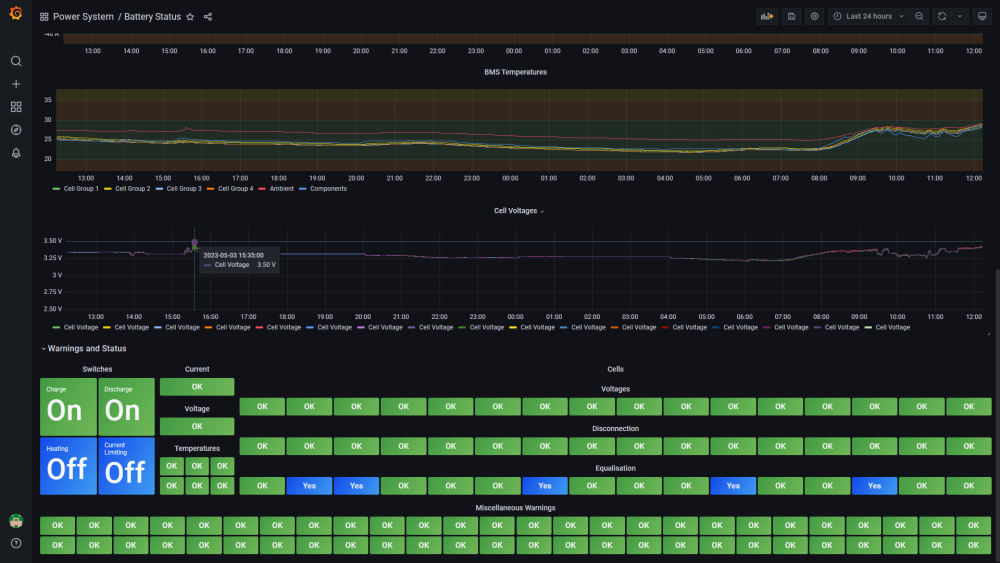The height and width of the screenshot is (563, 1000).
Task: Toggle the Components legend series
Action: (323, 189)
